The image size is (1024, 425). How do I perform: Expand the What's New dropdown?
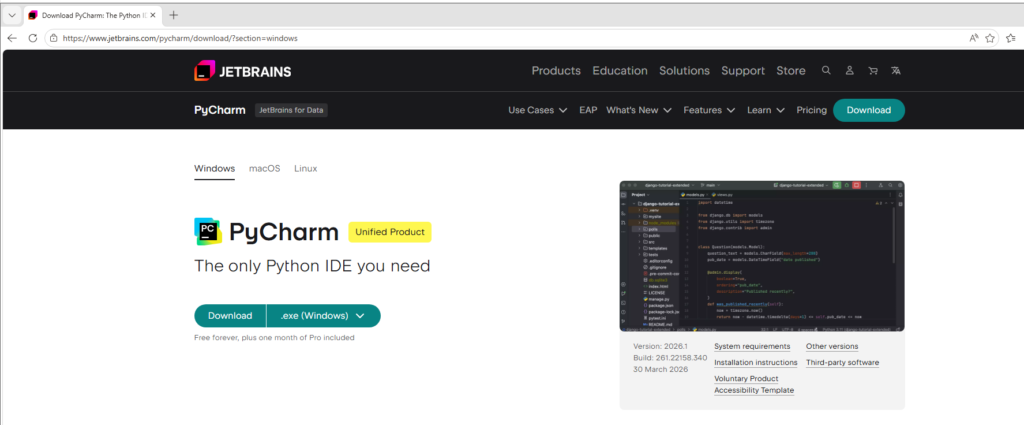[x=639, y=110]
